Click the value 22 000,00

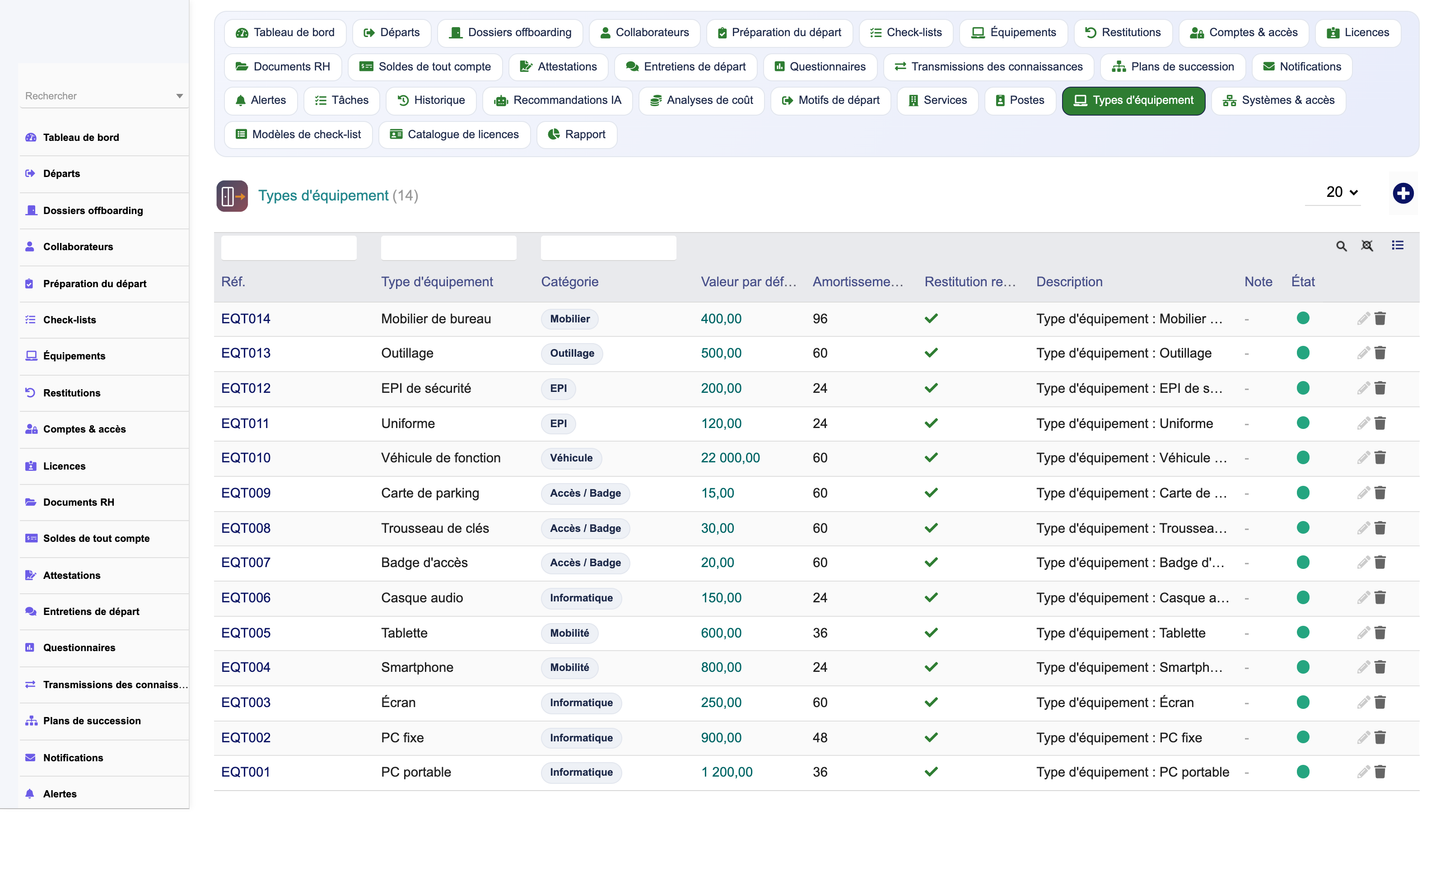point(730,458)
